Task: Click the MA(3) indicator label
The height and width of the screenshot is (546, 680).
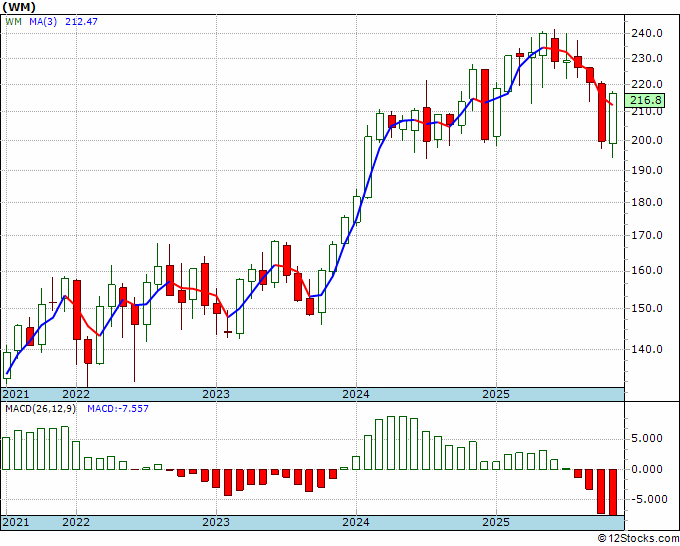Action: (x=43, y=21)
